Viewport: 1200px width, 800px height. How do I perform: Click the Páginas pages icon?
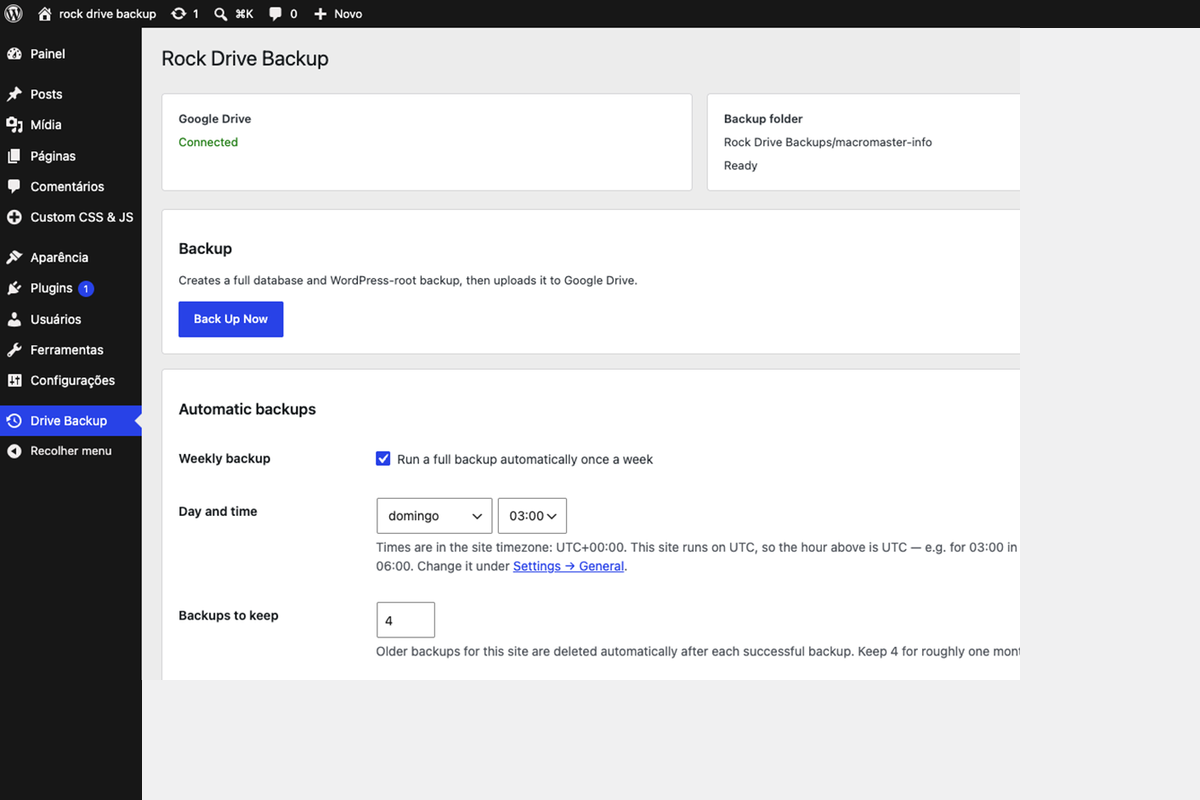(x=14, y=156)
